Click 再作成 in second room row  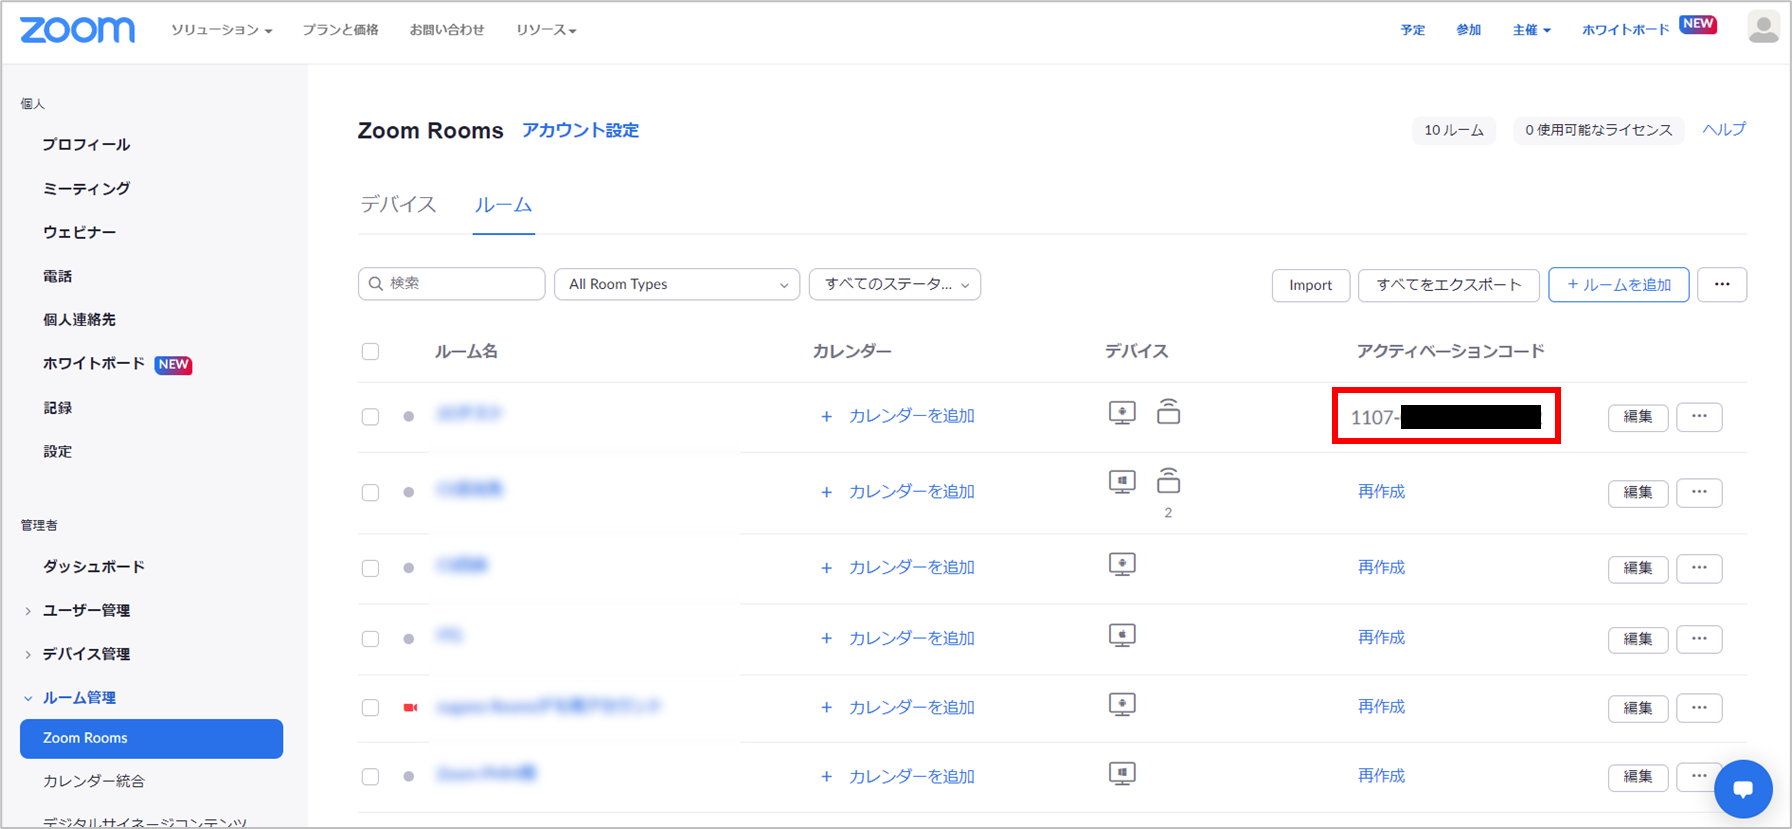[1381, 492]
